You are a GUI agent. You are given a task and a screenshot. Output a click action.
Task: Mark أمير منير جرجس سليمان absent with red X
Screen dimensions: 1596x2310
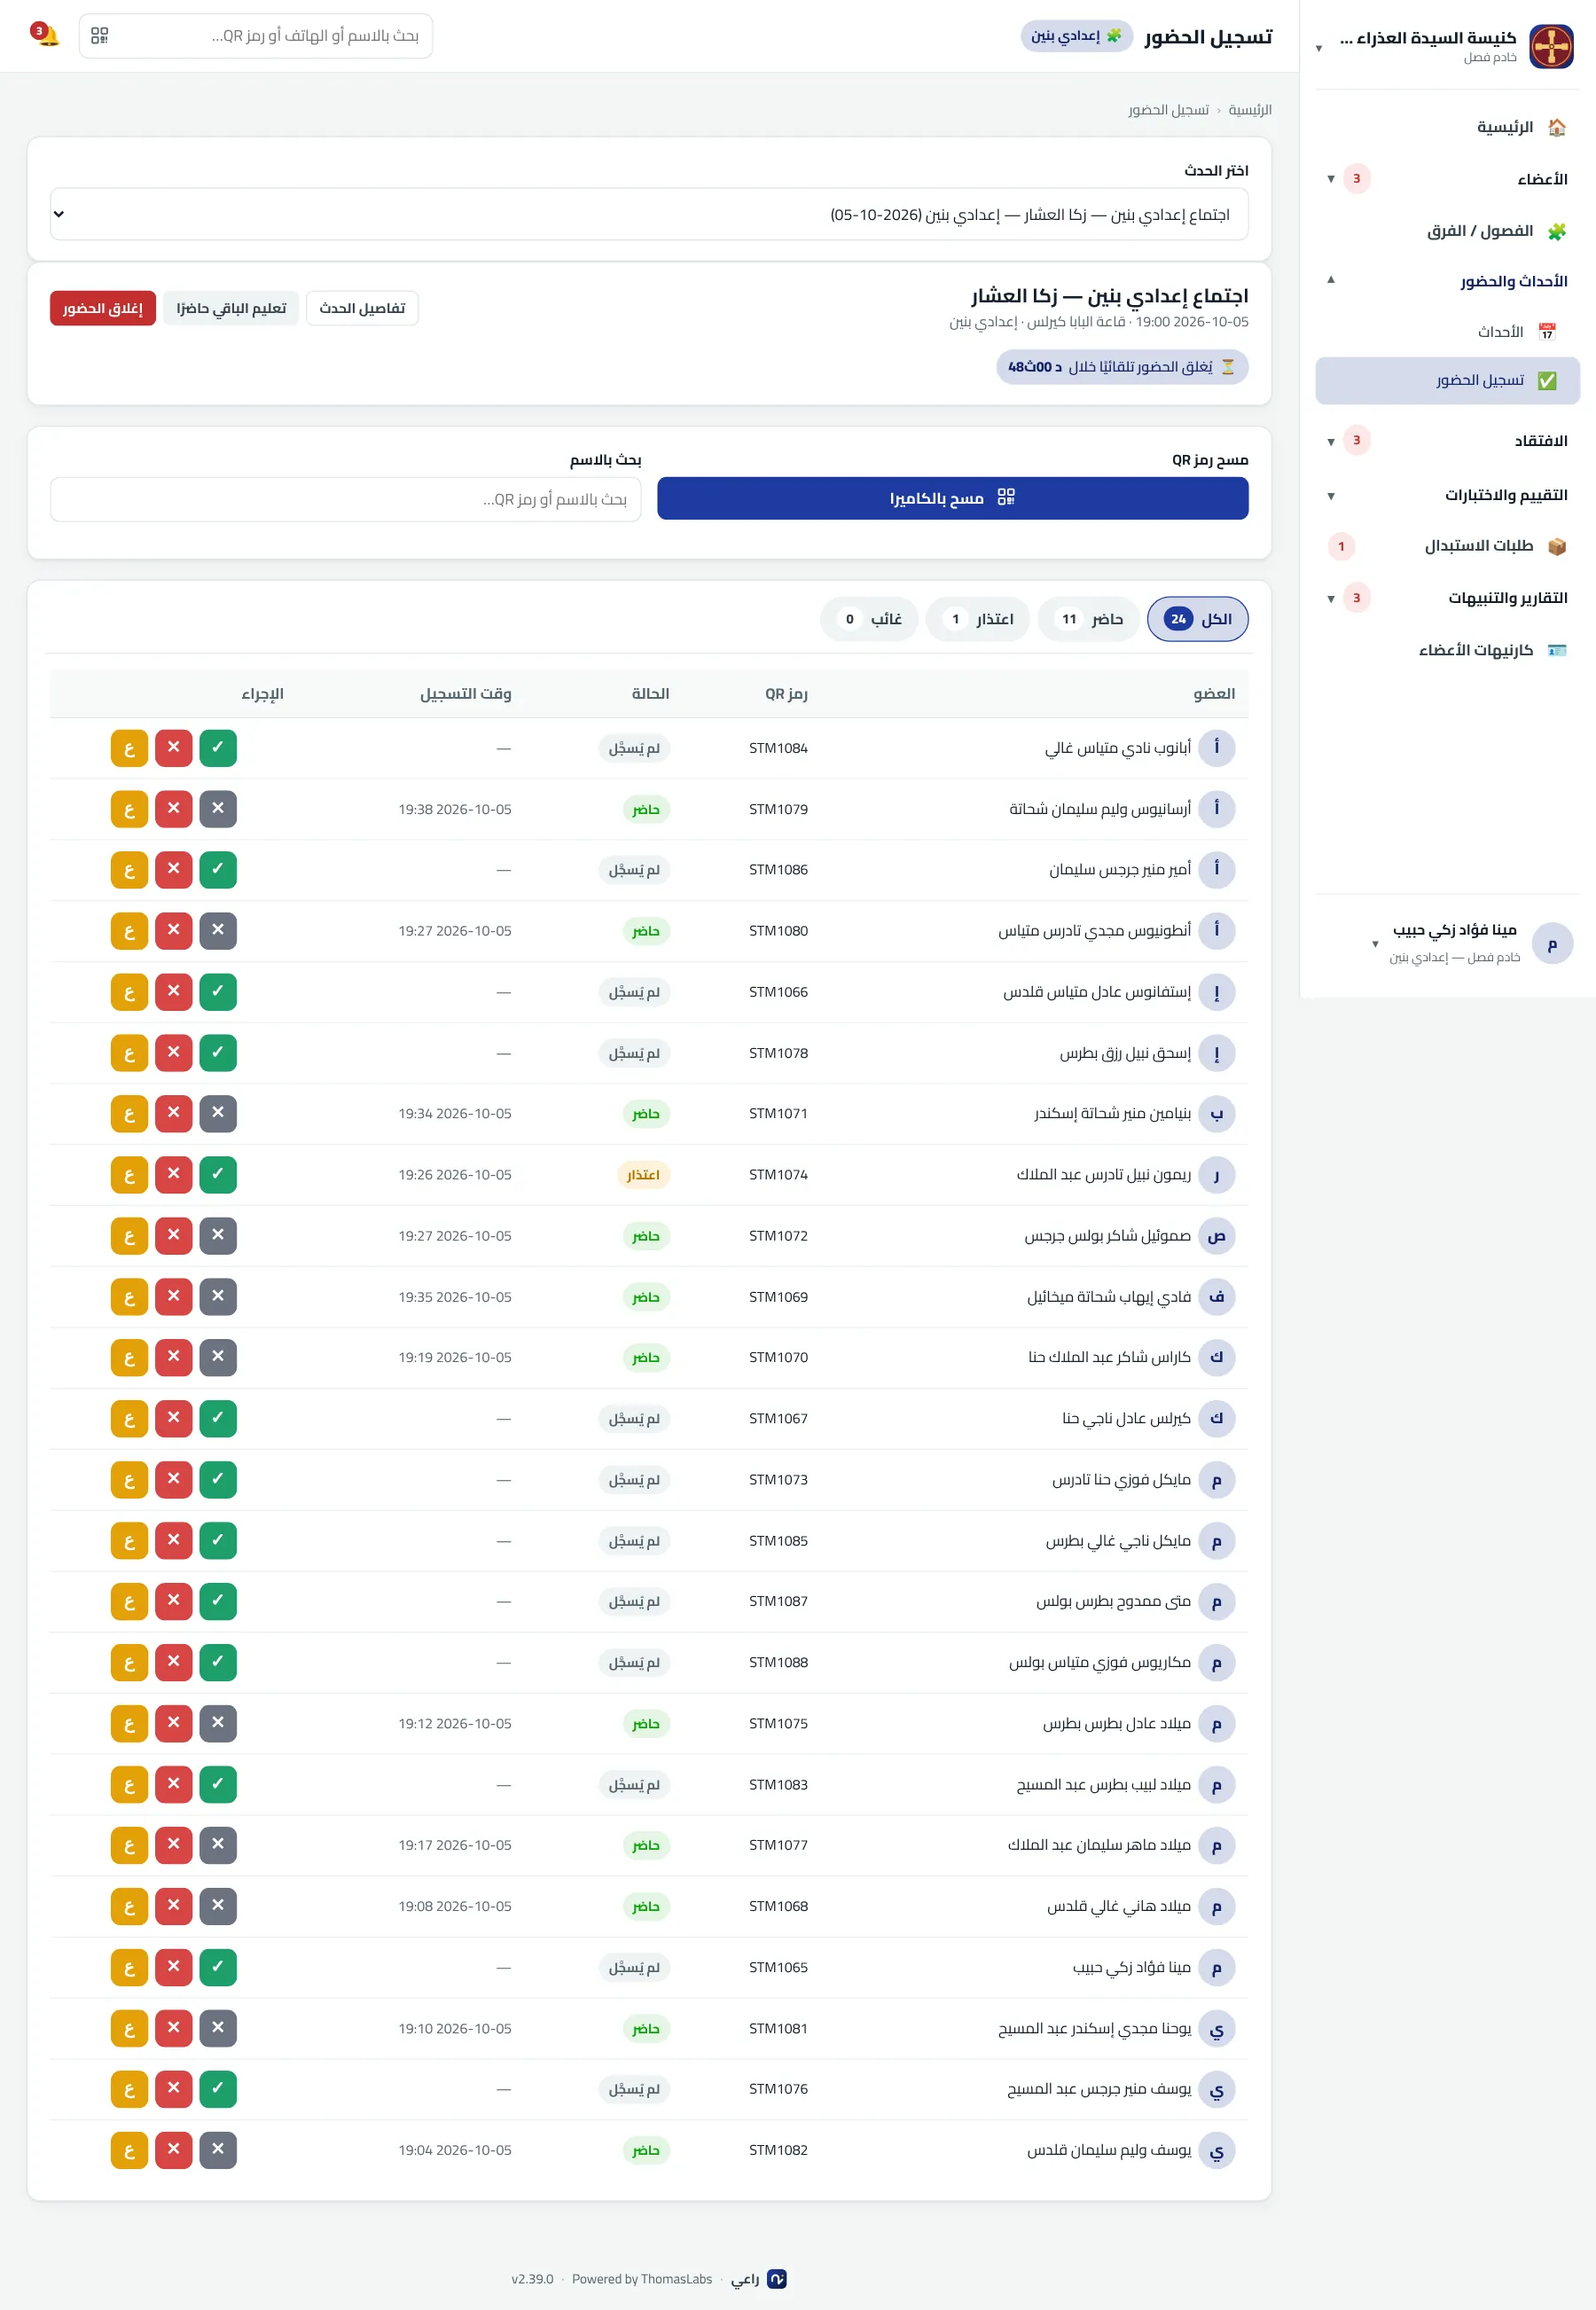pyautogui.click(x=174, y=870)
